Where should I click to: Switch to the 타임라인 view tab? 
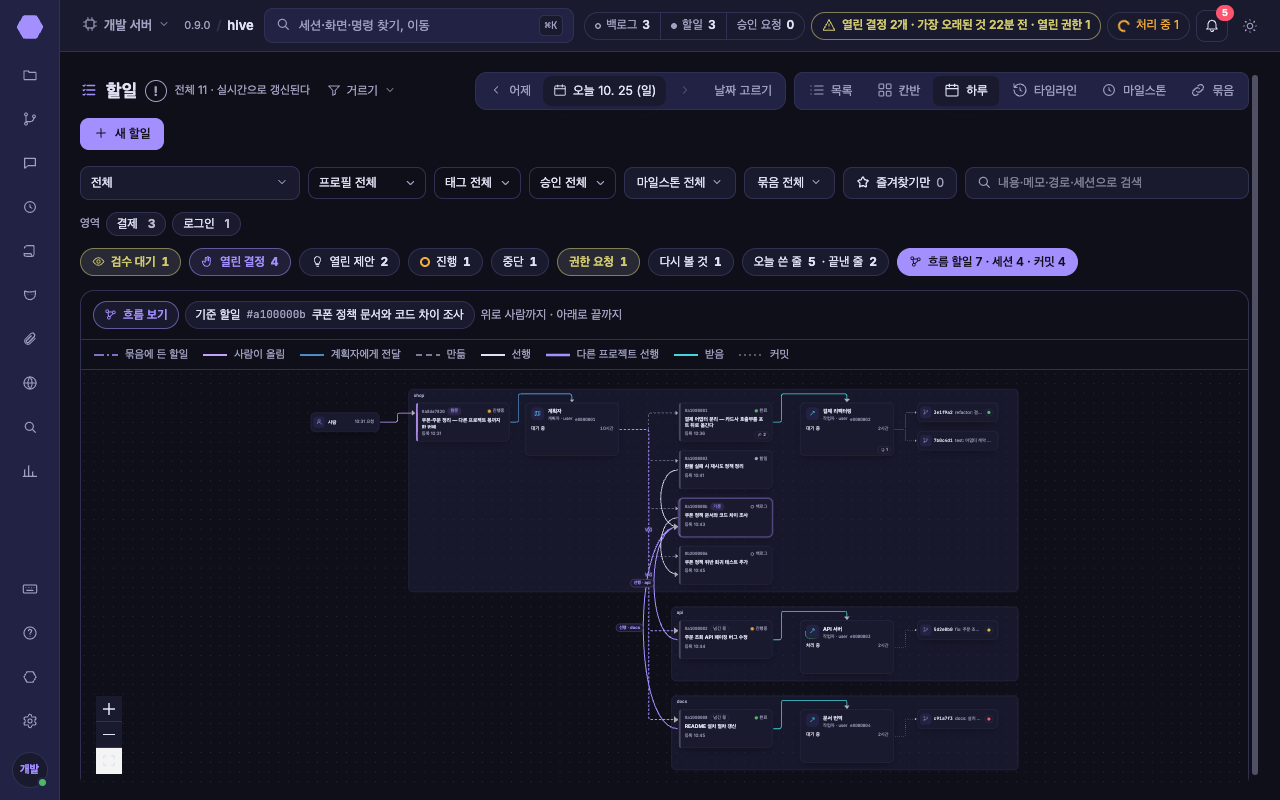click(x=1044, y=91)
